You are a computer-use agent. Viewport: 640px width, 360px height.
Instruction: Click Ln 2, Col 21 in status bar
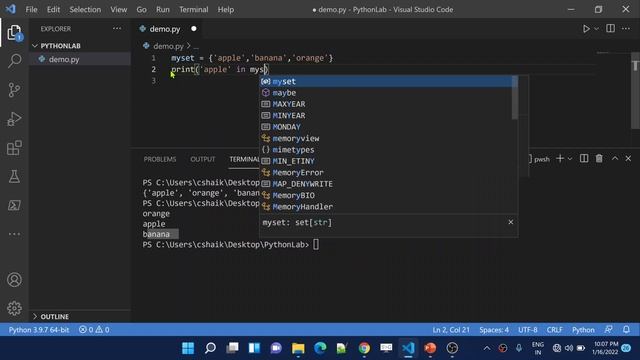(451, 329)
